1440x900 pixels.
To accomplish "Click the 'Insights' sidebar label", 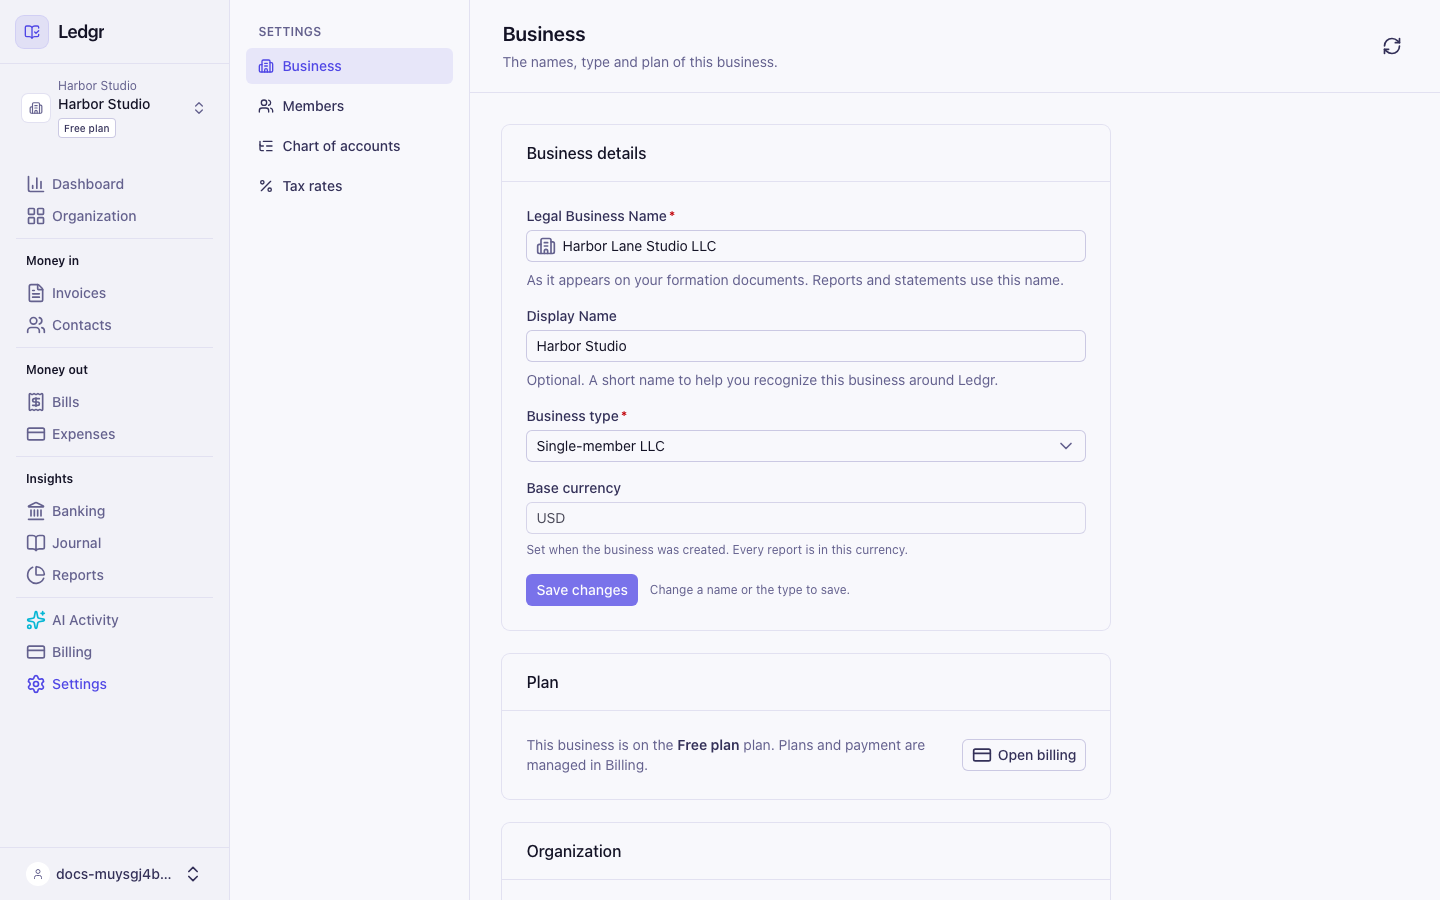I will click(49, 479).
